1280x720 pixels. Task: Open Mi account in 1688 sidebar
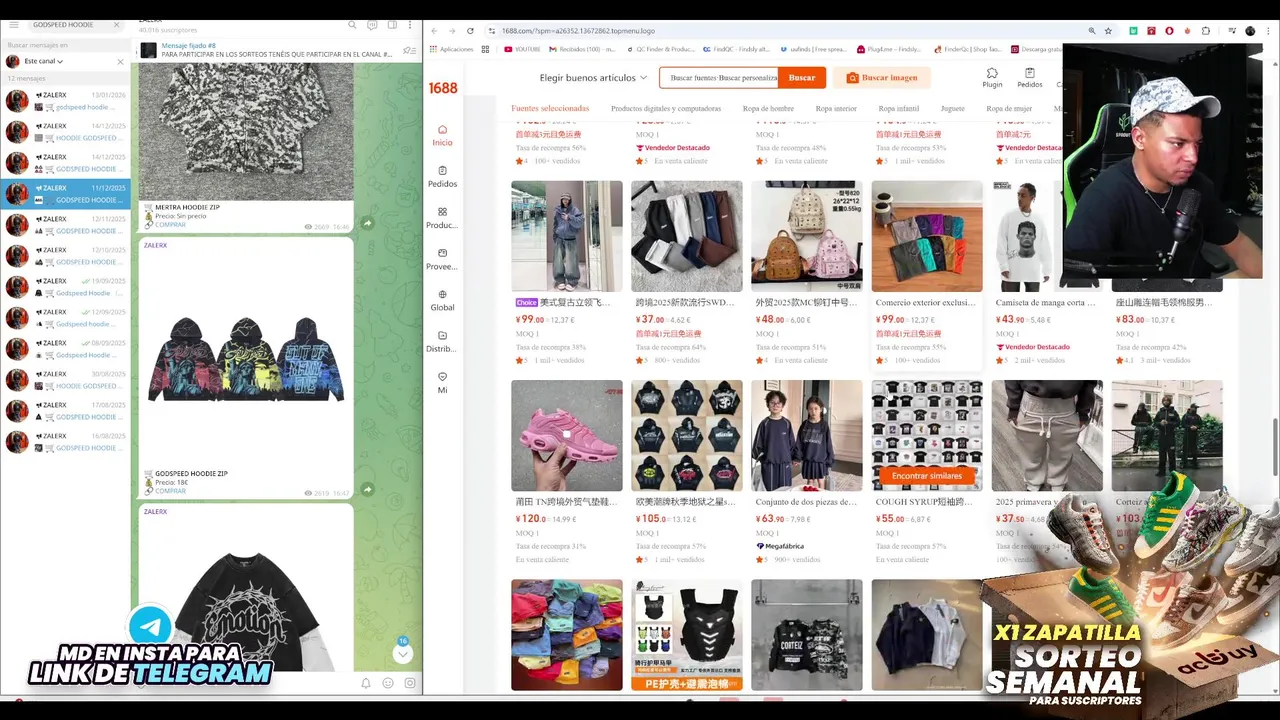(442, 383)
